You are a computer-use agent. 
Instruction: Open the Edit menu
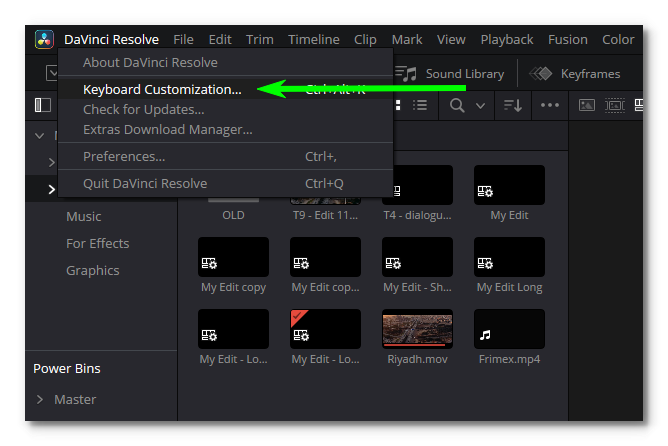coord(220,40)
